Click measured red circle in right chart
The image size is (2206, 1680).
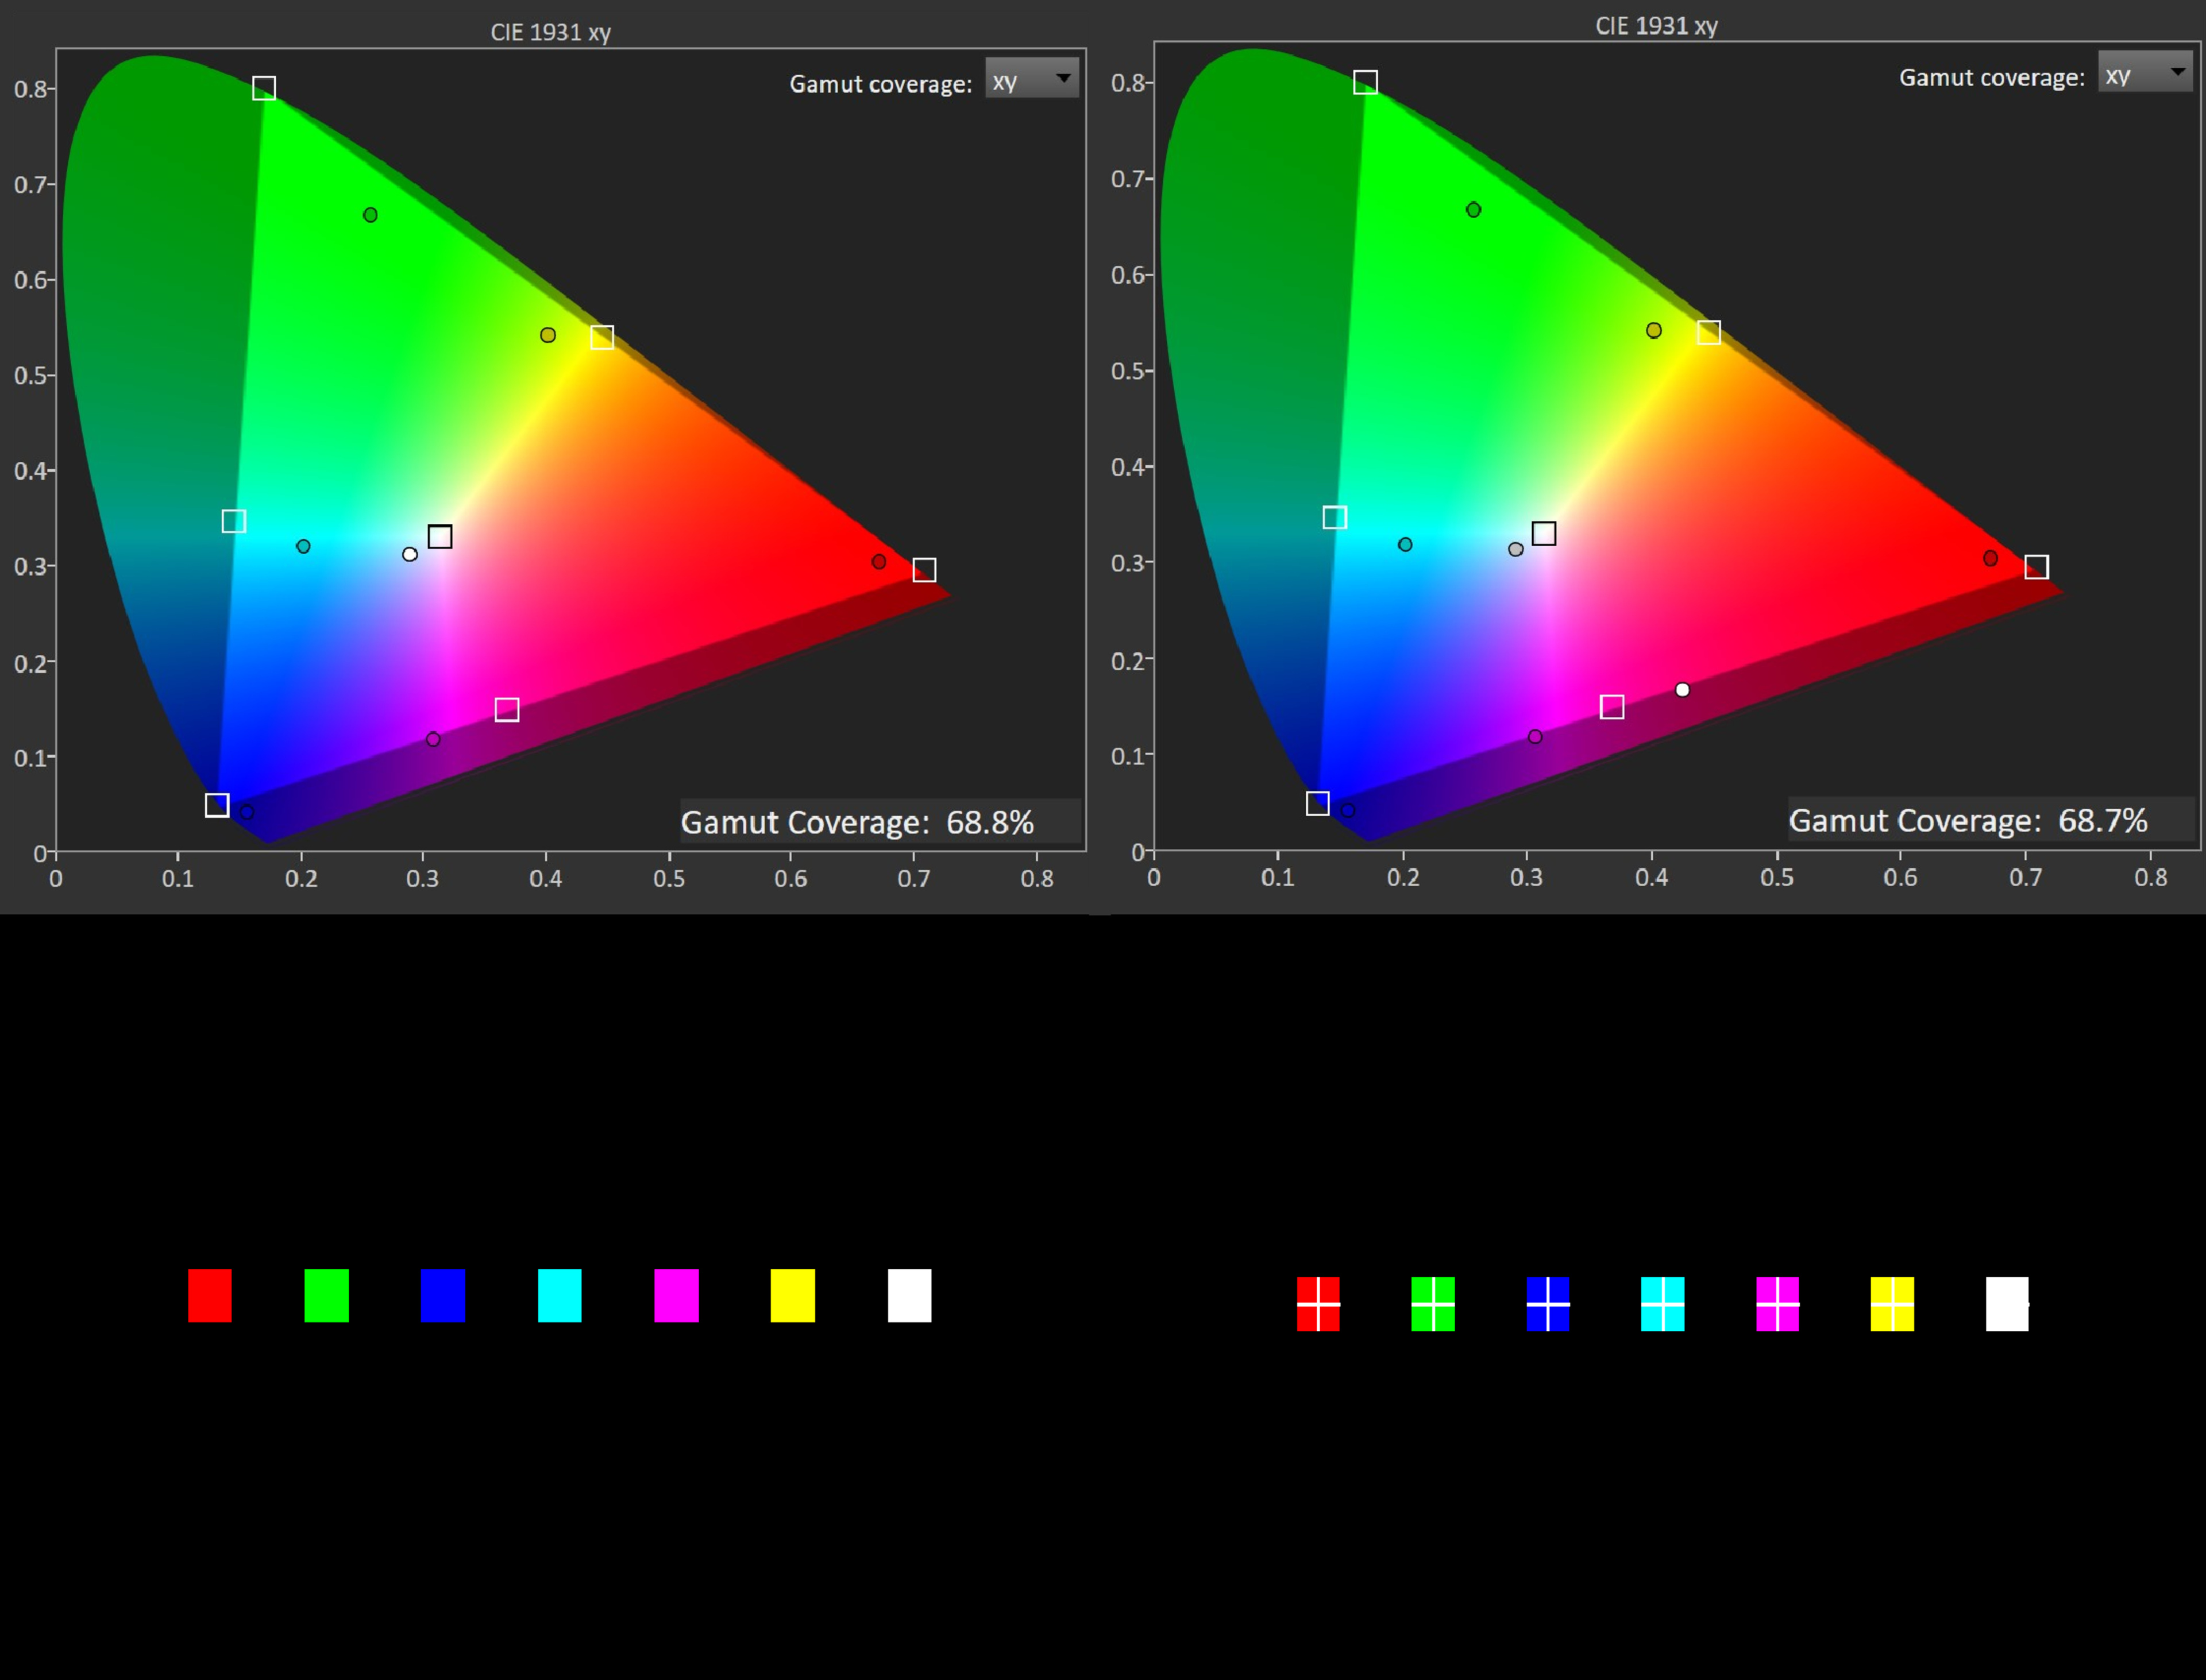click(1991, 559)
